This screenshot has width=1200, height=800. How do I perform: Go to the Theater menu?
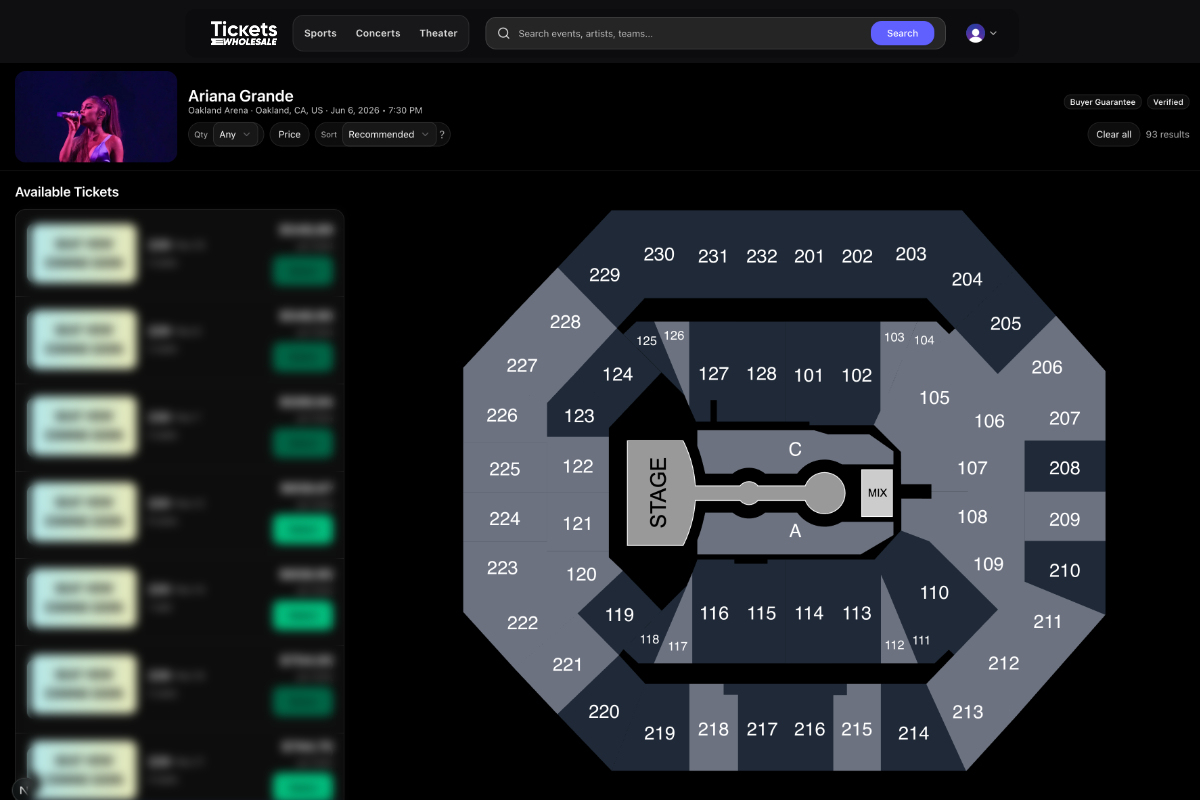[x=438, y=33]
